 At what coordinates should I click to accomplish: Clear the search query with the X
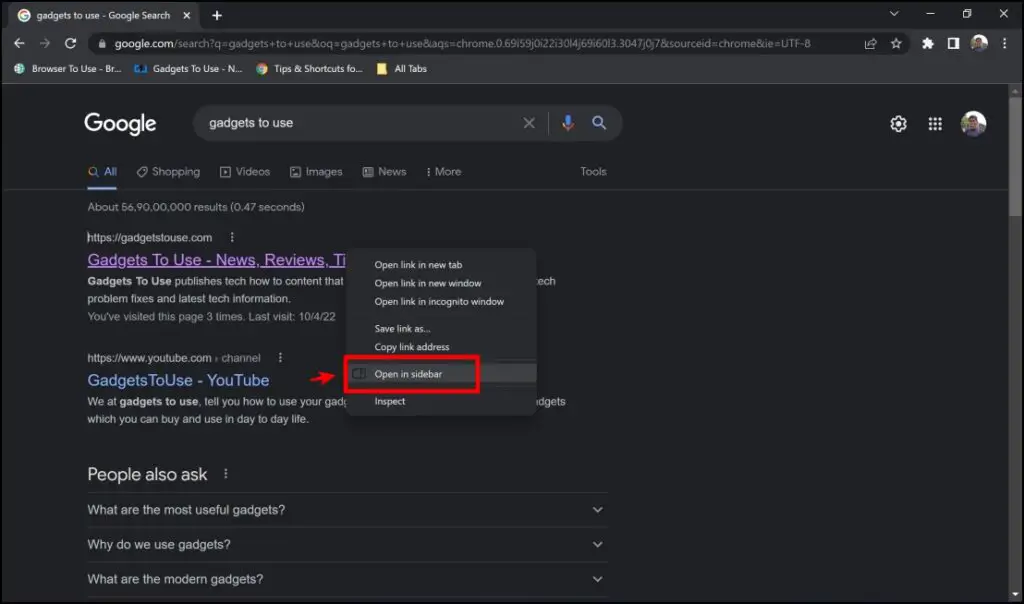(x=529, y=123)
